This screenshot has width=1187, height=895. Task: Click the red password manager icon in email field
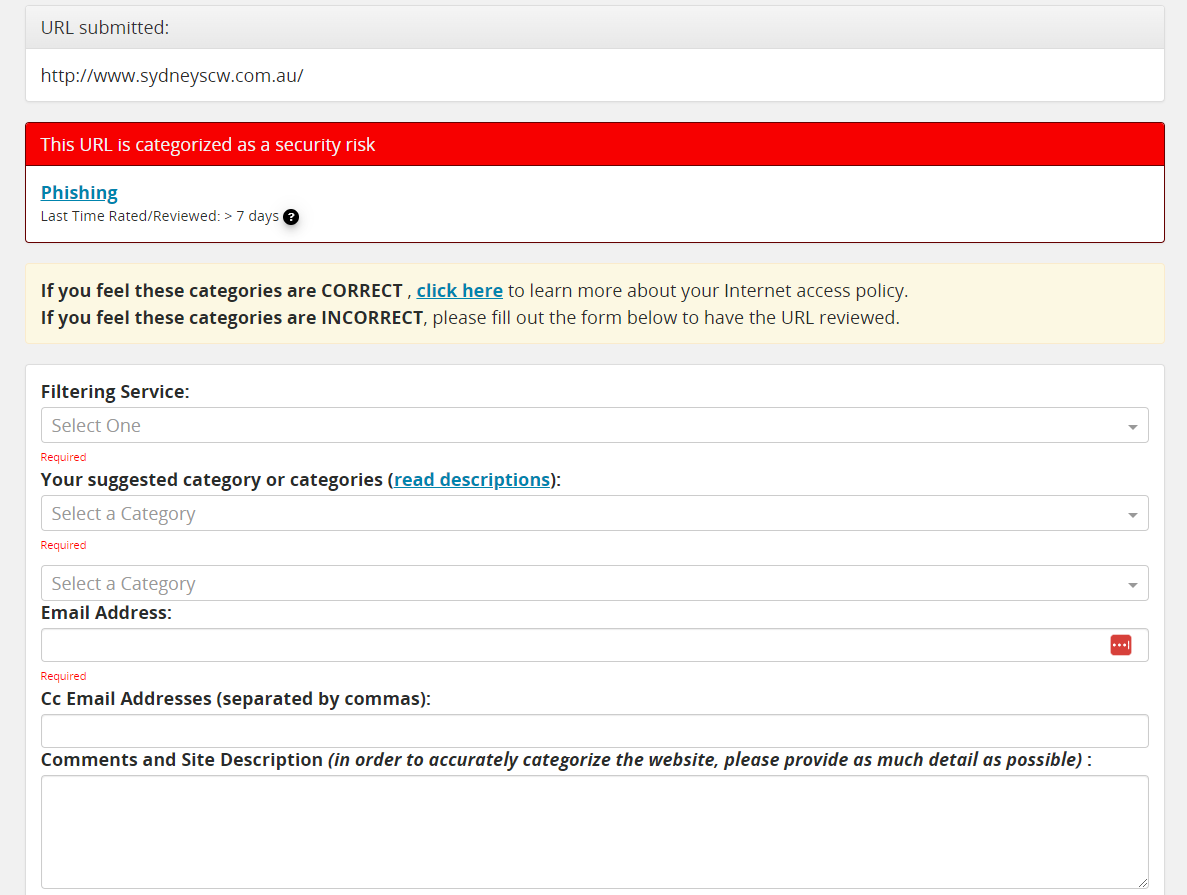pos(1121,645)
